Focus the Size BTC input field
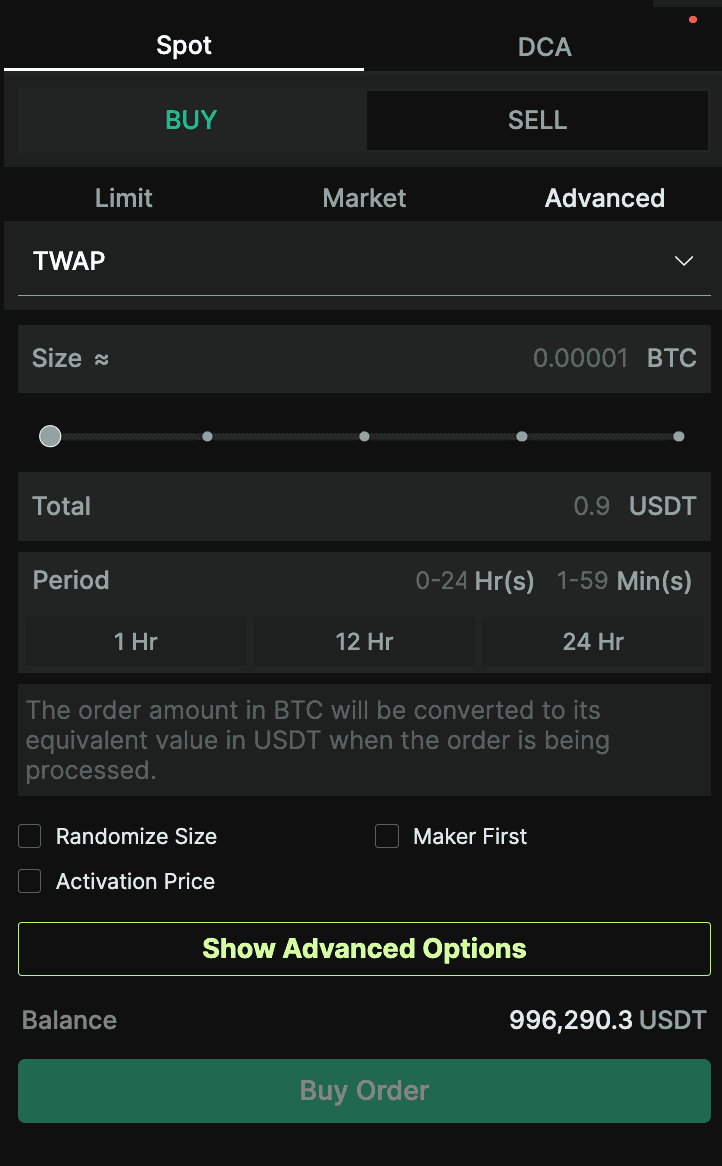 click(x=364, y=358)
